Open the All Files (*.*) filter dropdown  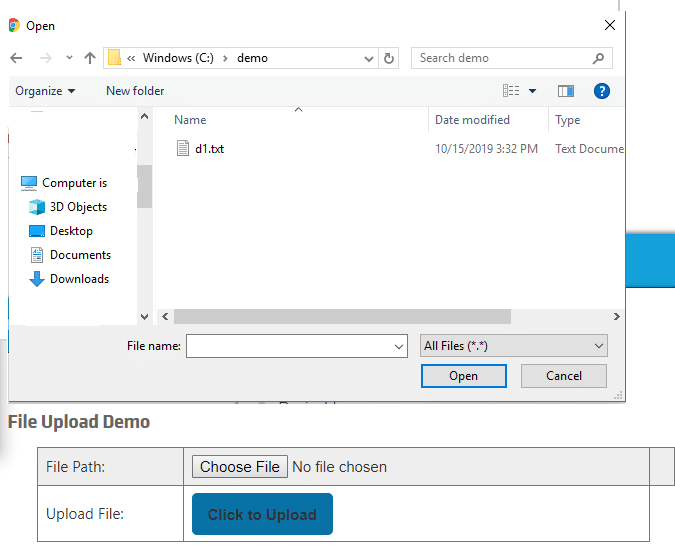click(514, 346)
